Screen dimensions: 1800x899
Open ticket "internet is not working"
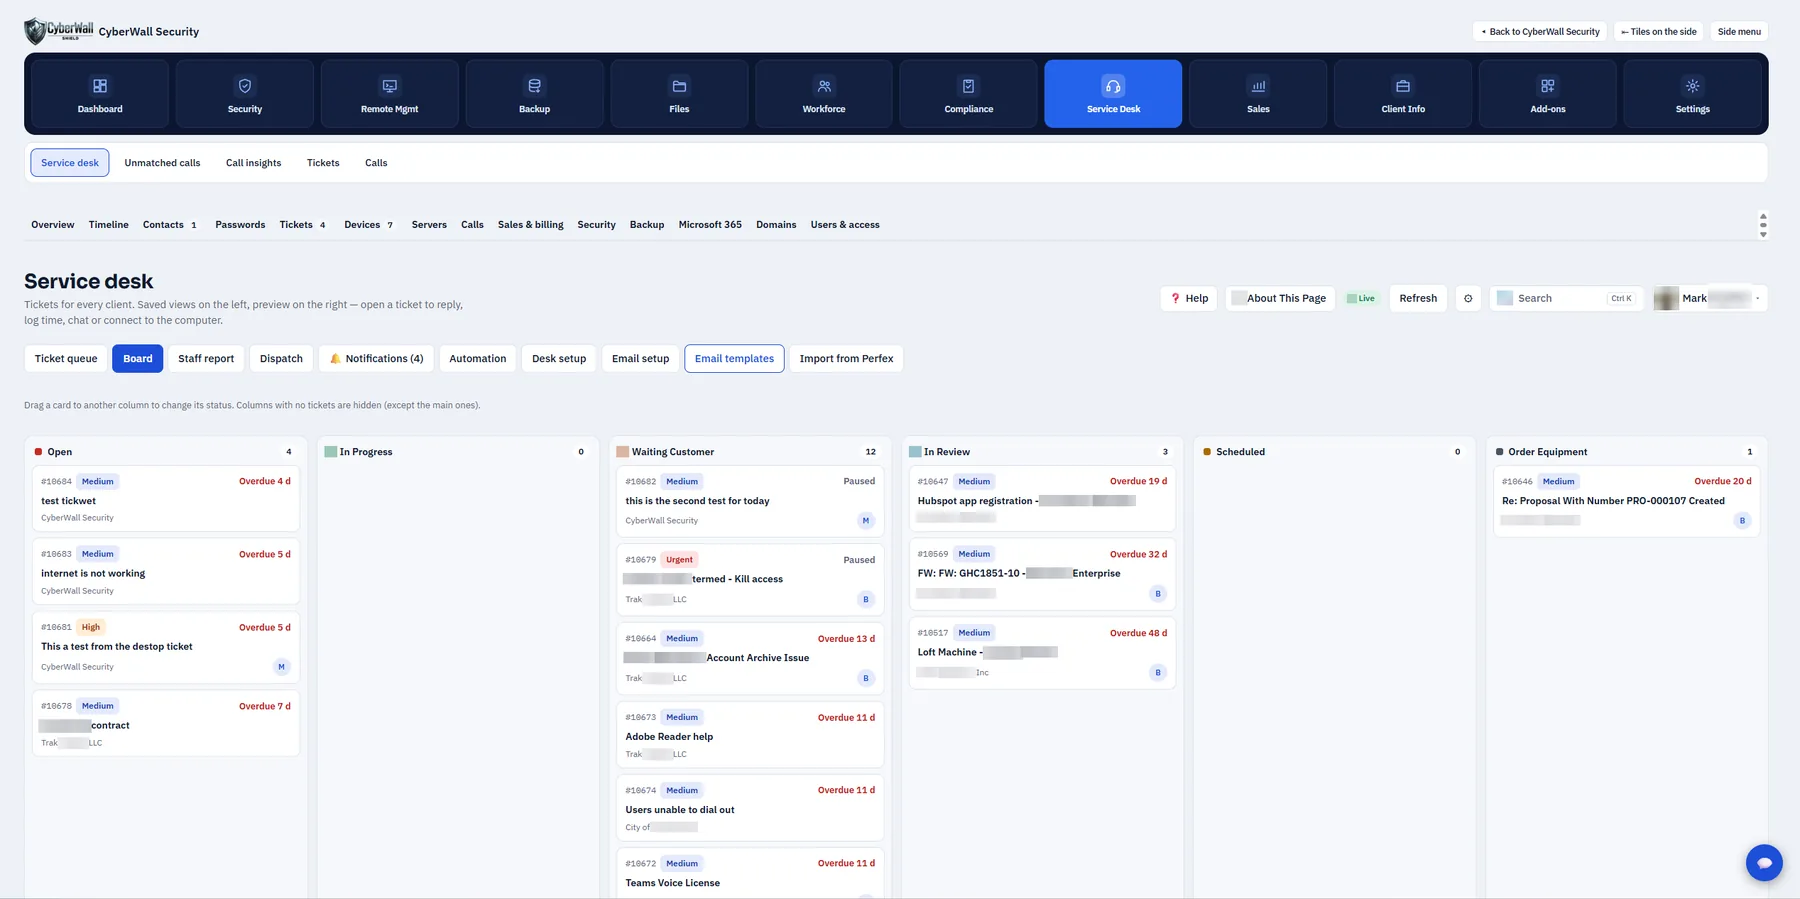click(x=166, y=572)
